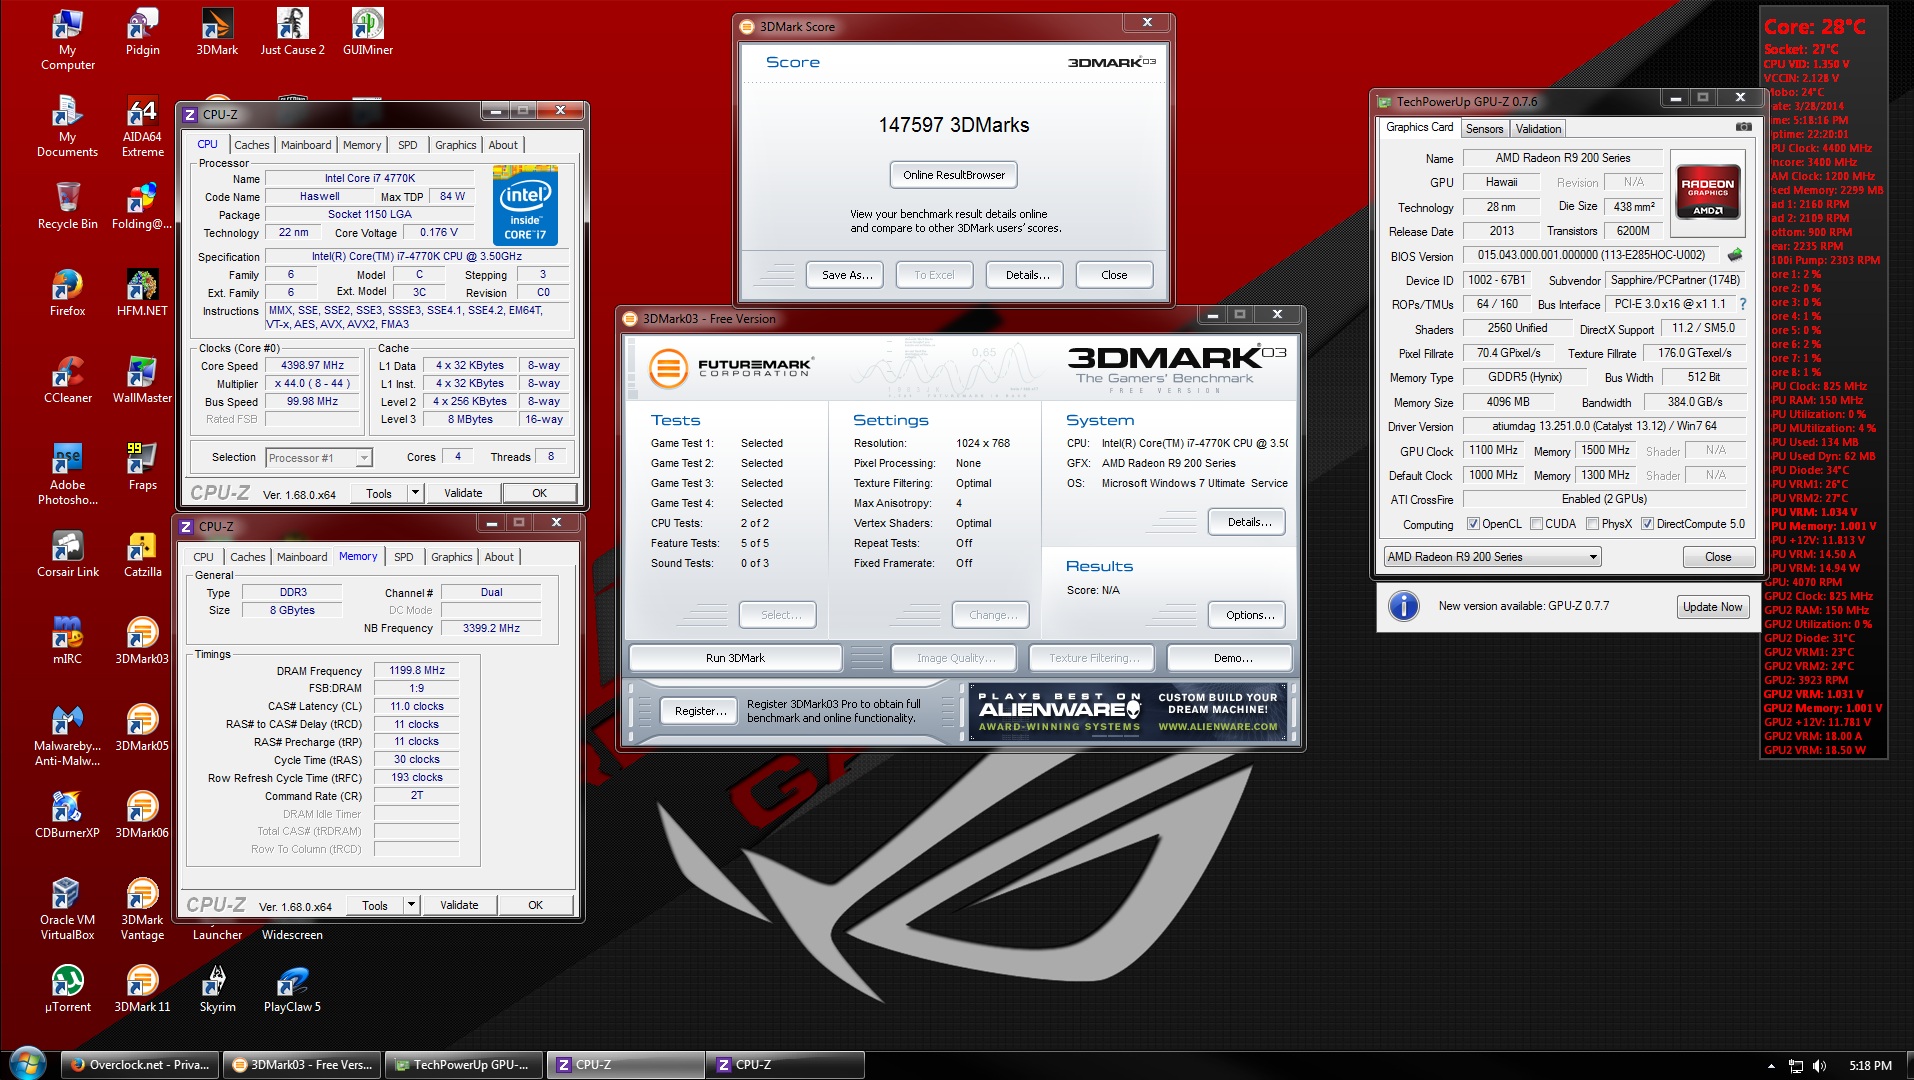The height and width of the screenshot is (1080, 1914).
Task: Open Mainboard tab in the upper CPU-Z window
Action: (x=306, y=145)
